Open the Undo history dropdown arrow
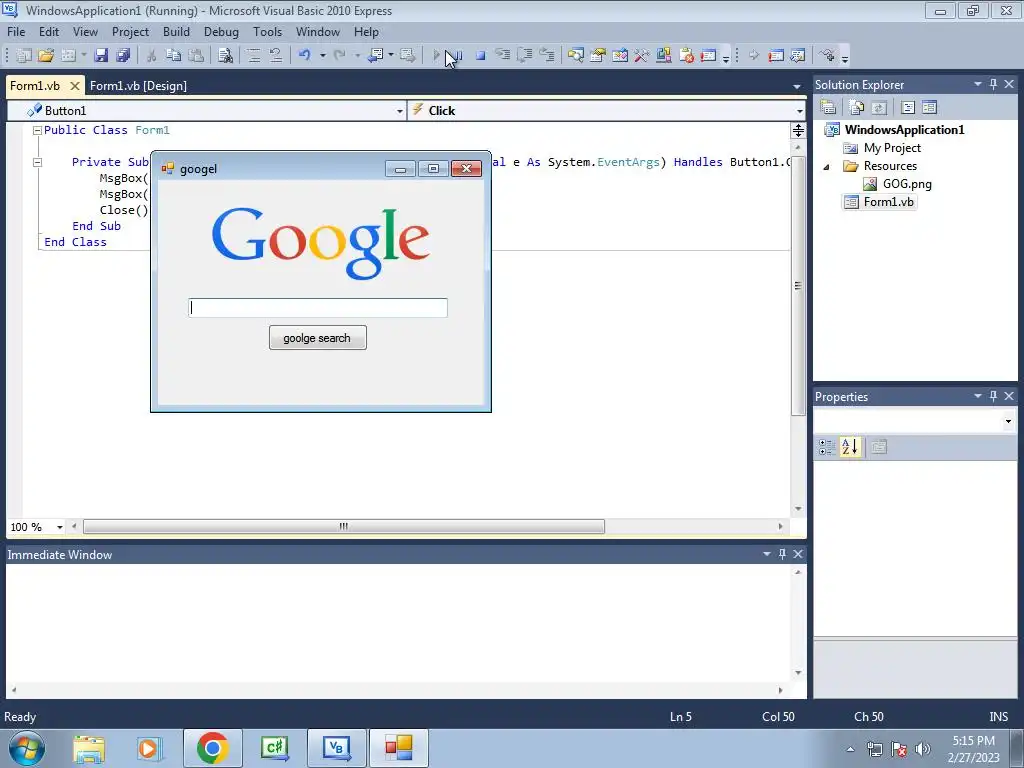The width and height of the screenshot is (1024, 768). 323,56
